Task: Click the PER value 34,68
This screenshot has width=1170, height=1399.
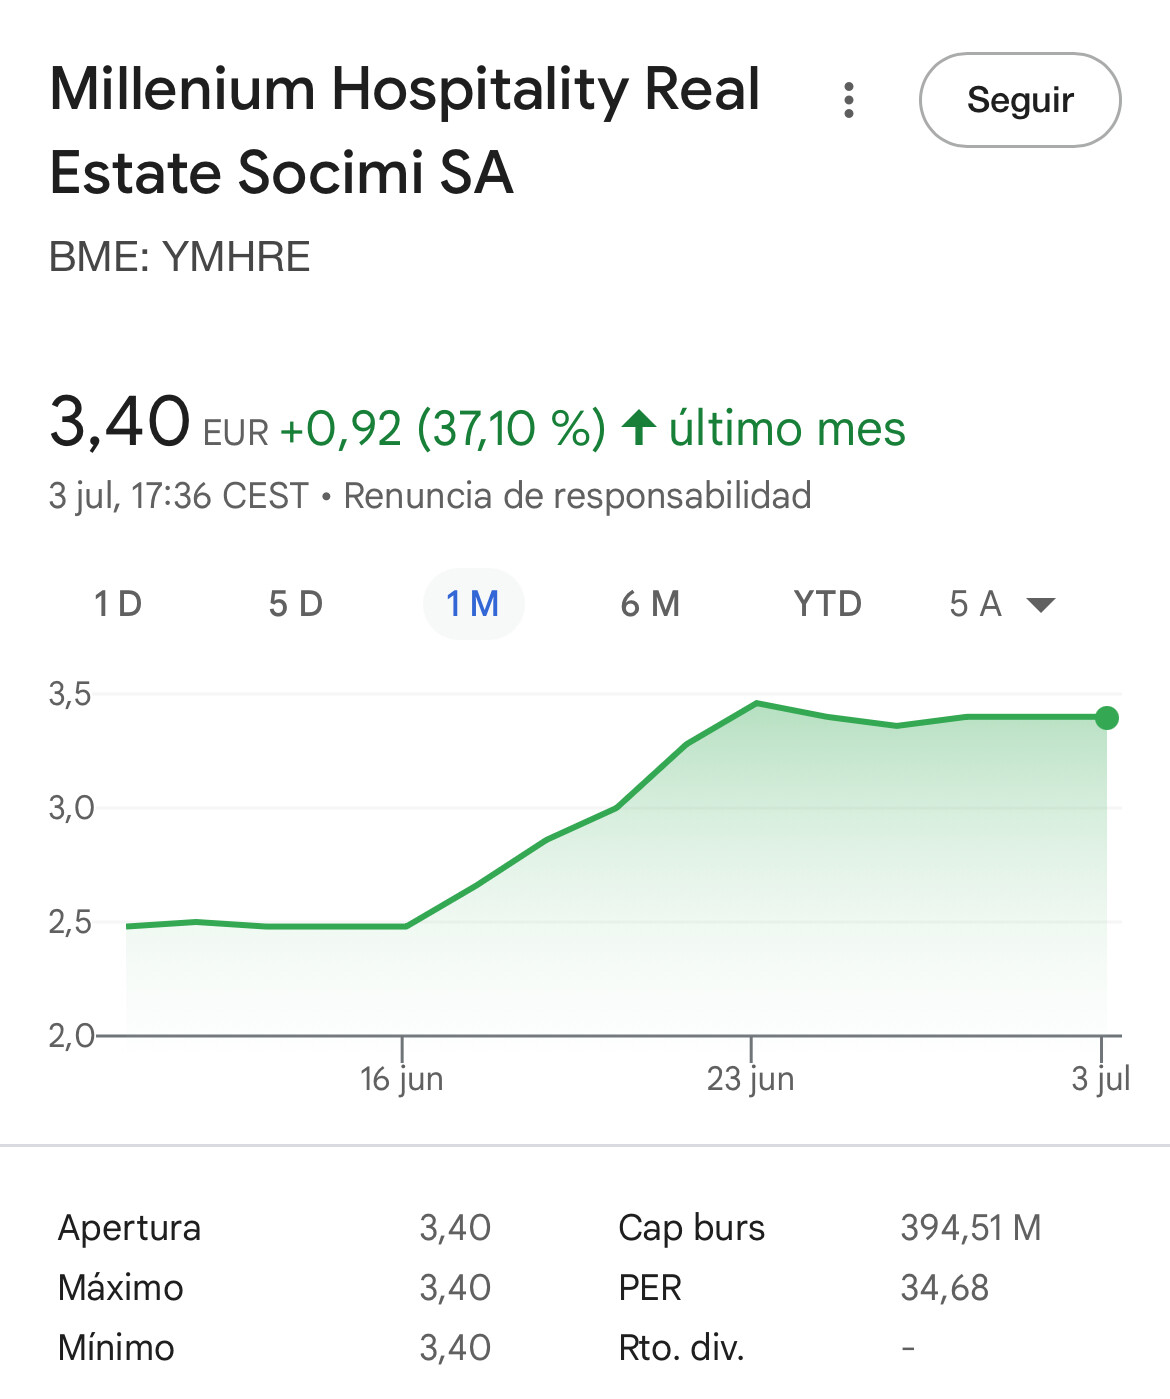Action: (x=944, y=1287)
